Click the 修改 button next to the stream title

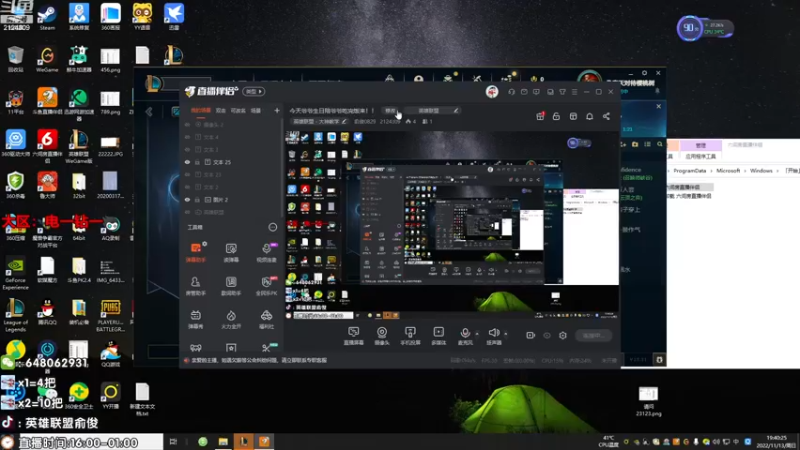click(390, 110)
